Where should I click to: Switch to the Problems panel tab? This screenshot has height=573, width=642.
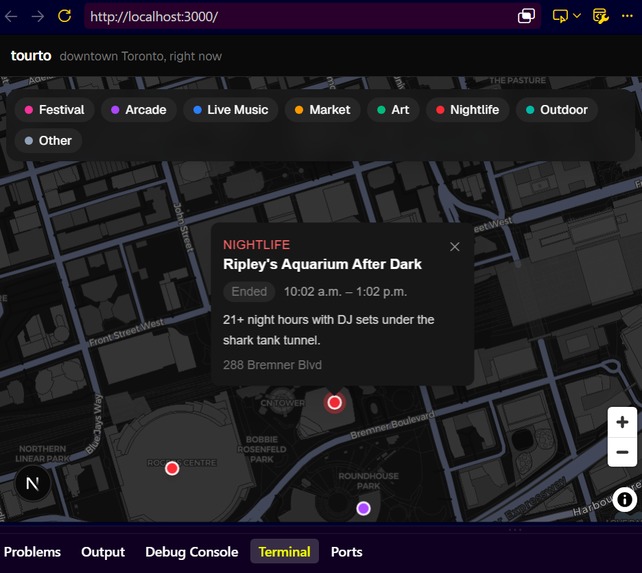click(x=32, y=552)
